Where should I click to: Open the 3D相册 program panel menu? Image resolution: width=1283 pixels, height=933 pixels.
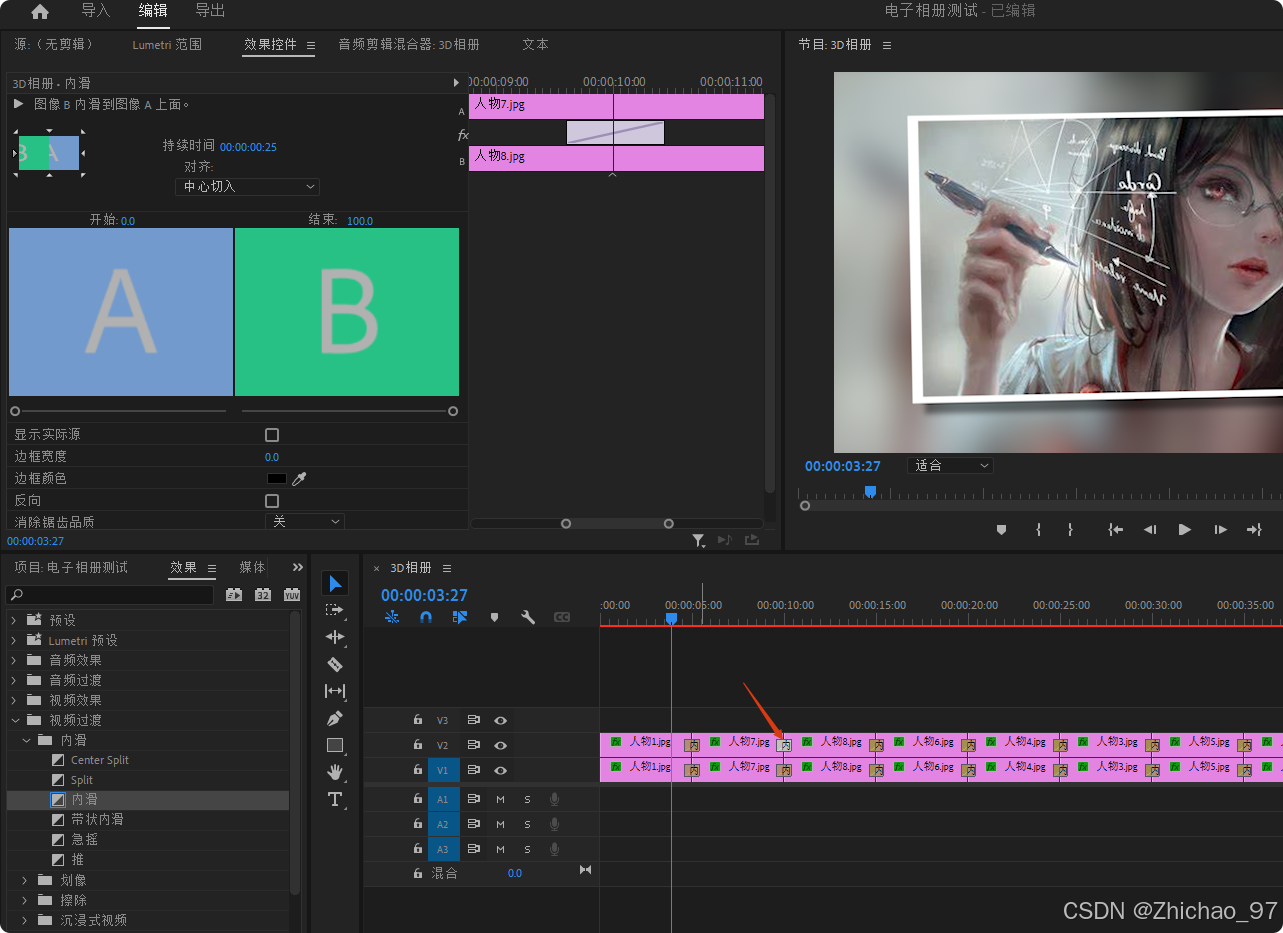[886, 45]
